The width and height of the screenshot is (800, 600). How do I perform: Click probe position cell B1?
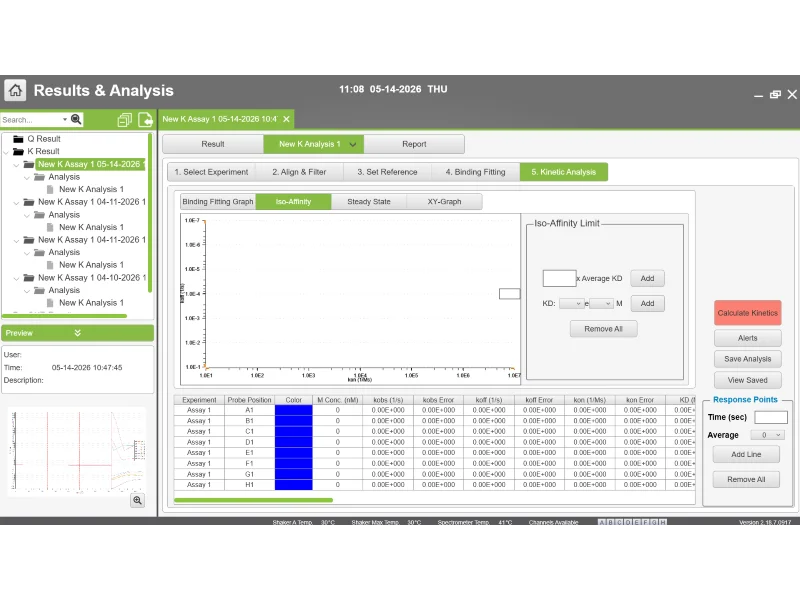249,421
